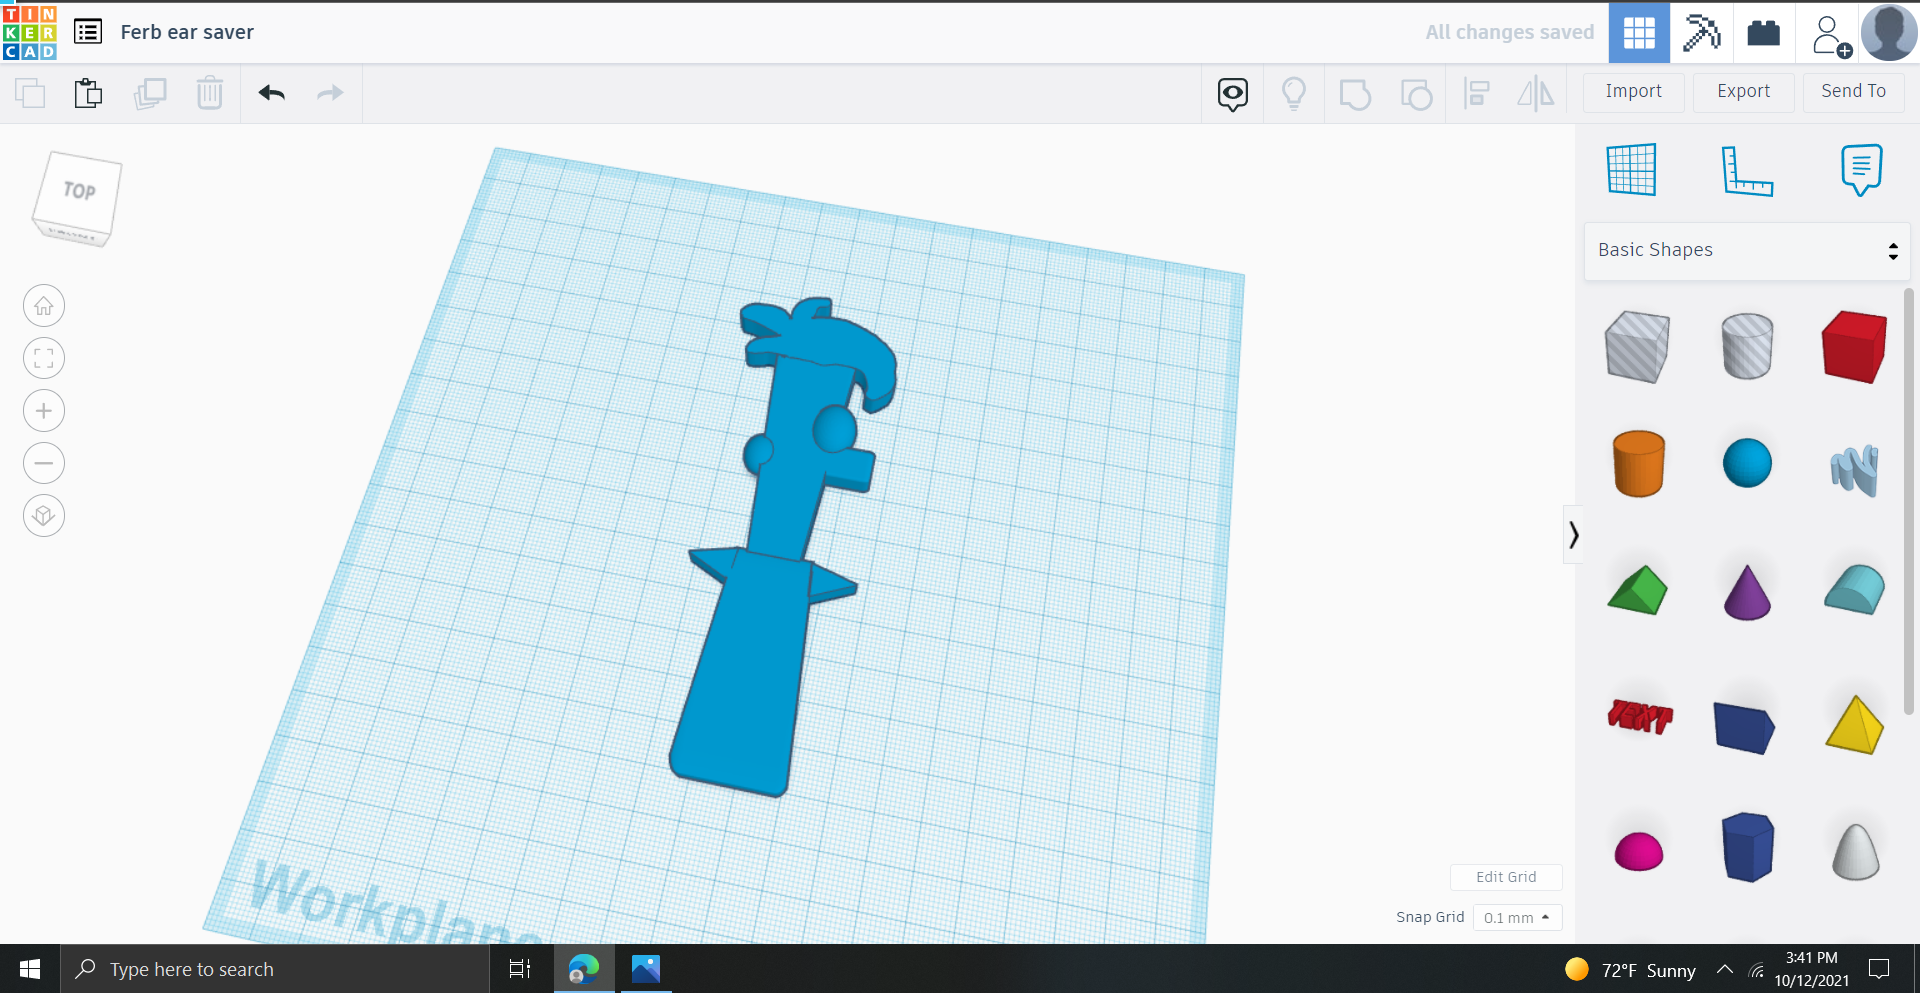
Task: Open the Group shapes tool
Action: point(1355,93)
